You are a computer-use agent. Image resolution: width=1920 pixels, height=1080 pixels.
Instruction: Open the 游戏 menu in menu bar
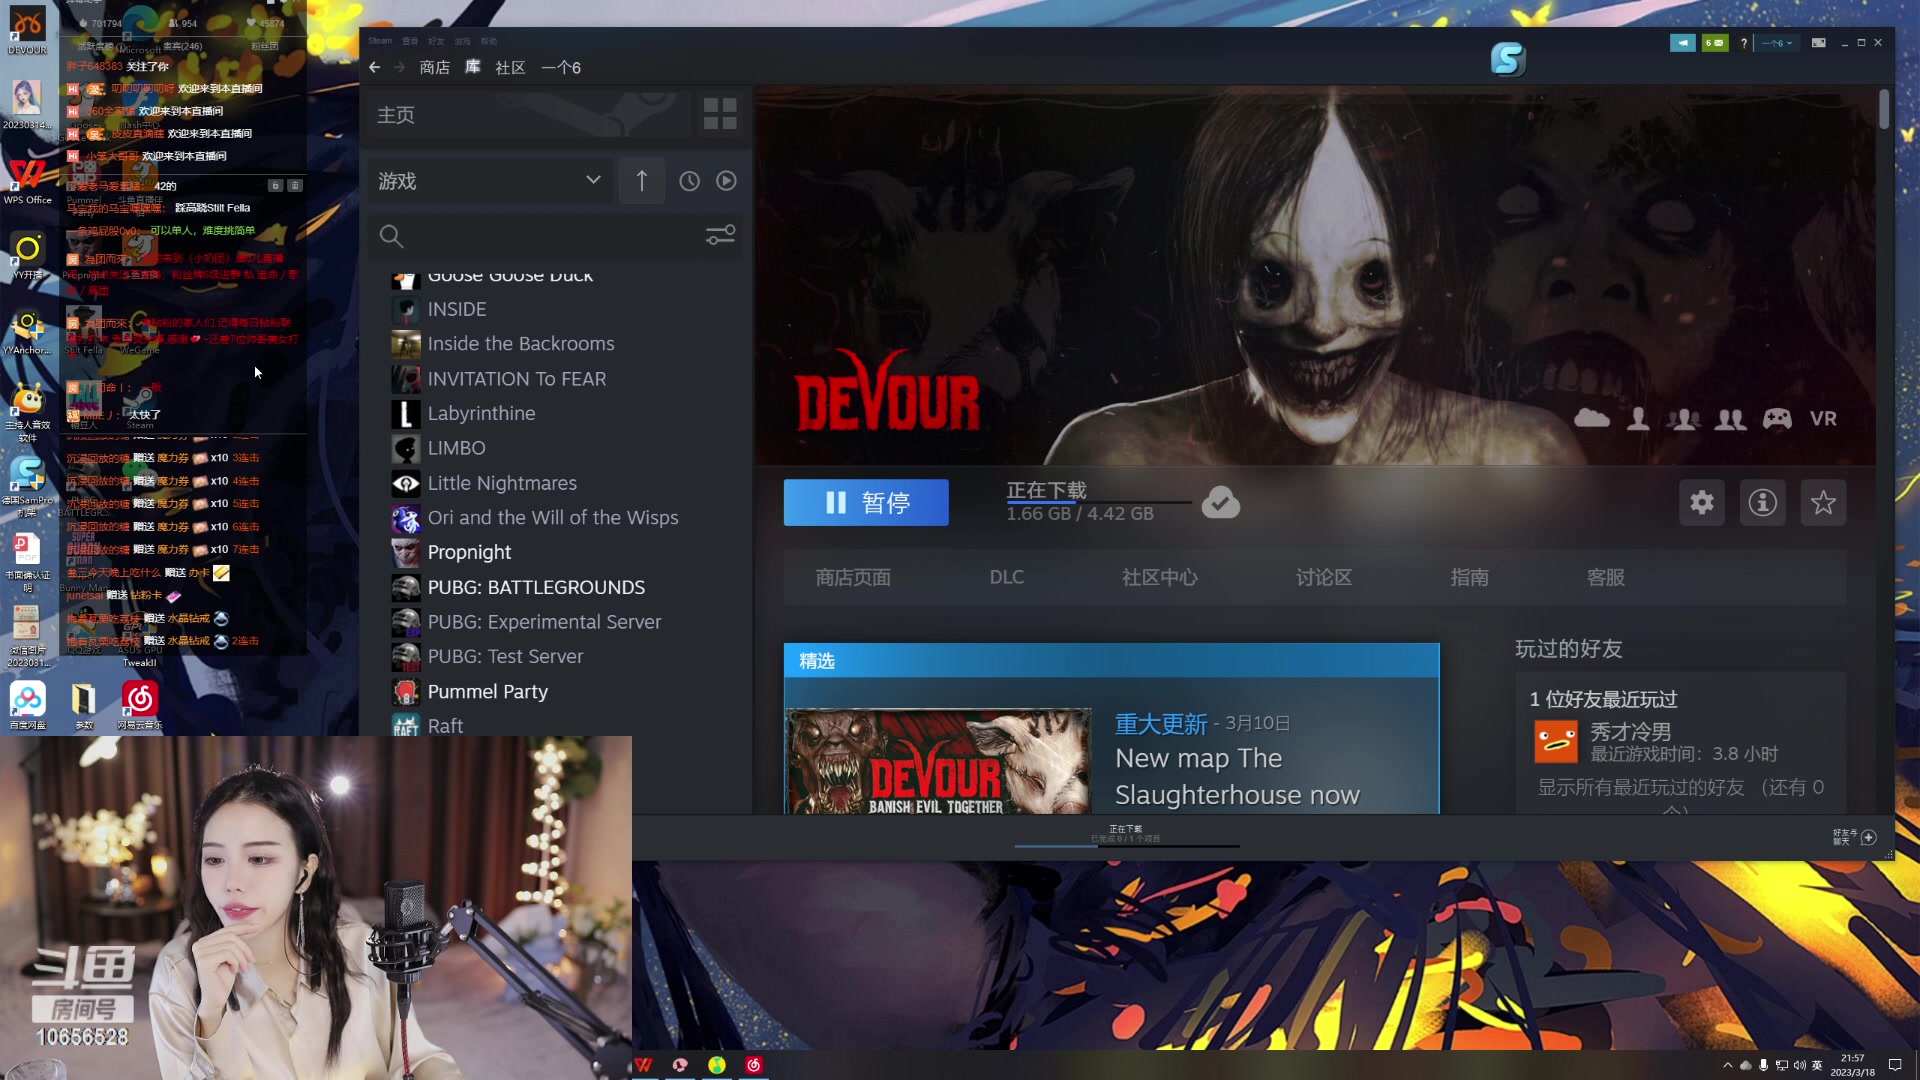coord(462,41)
